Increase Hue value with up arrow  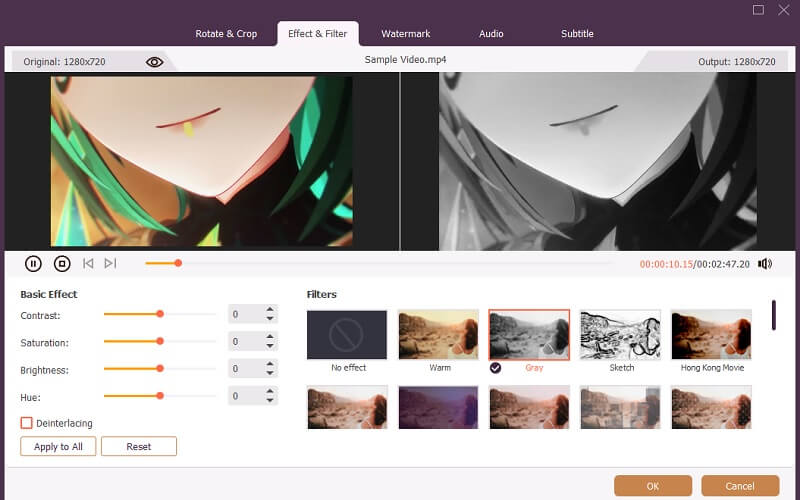coord(270,392)
